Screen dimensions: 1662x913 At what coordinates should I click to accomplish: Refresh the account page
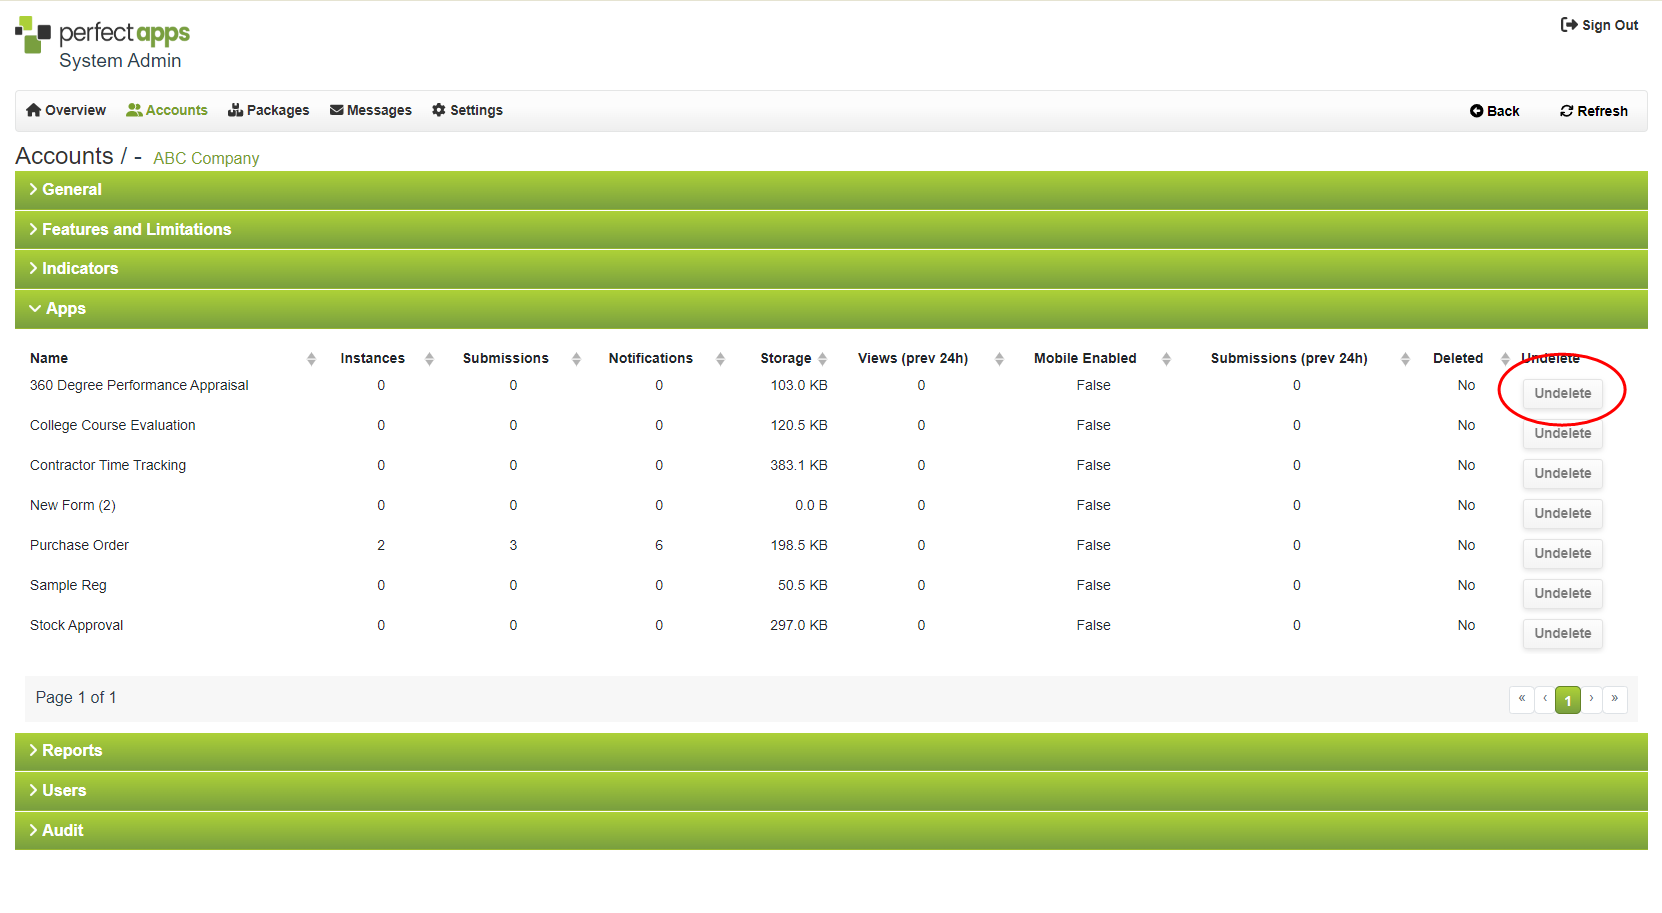(x=1594, y=111)
